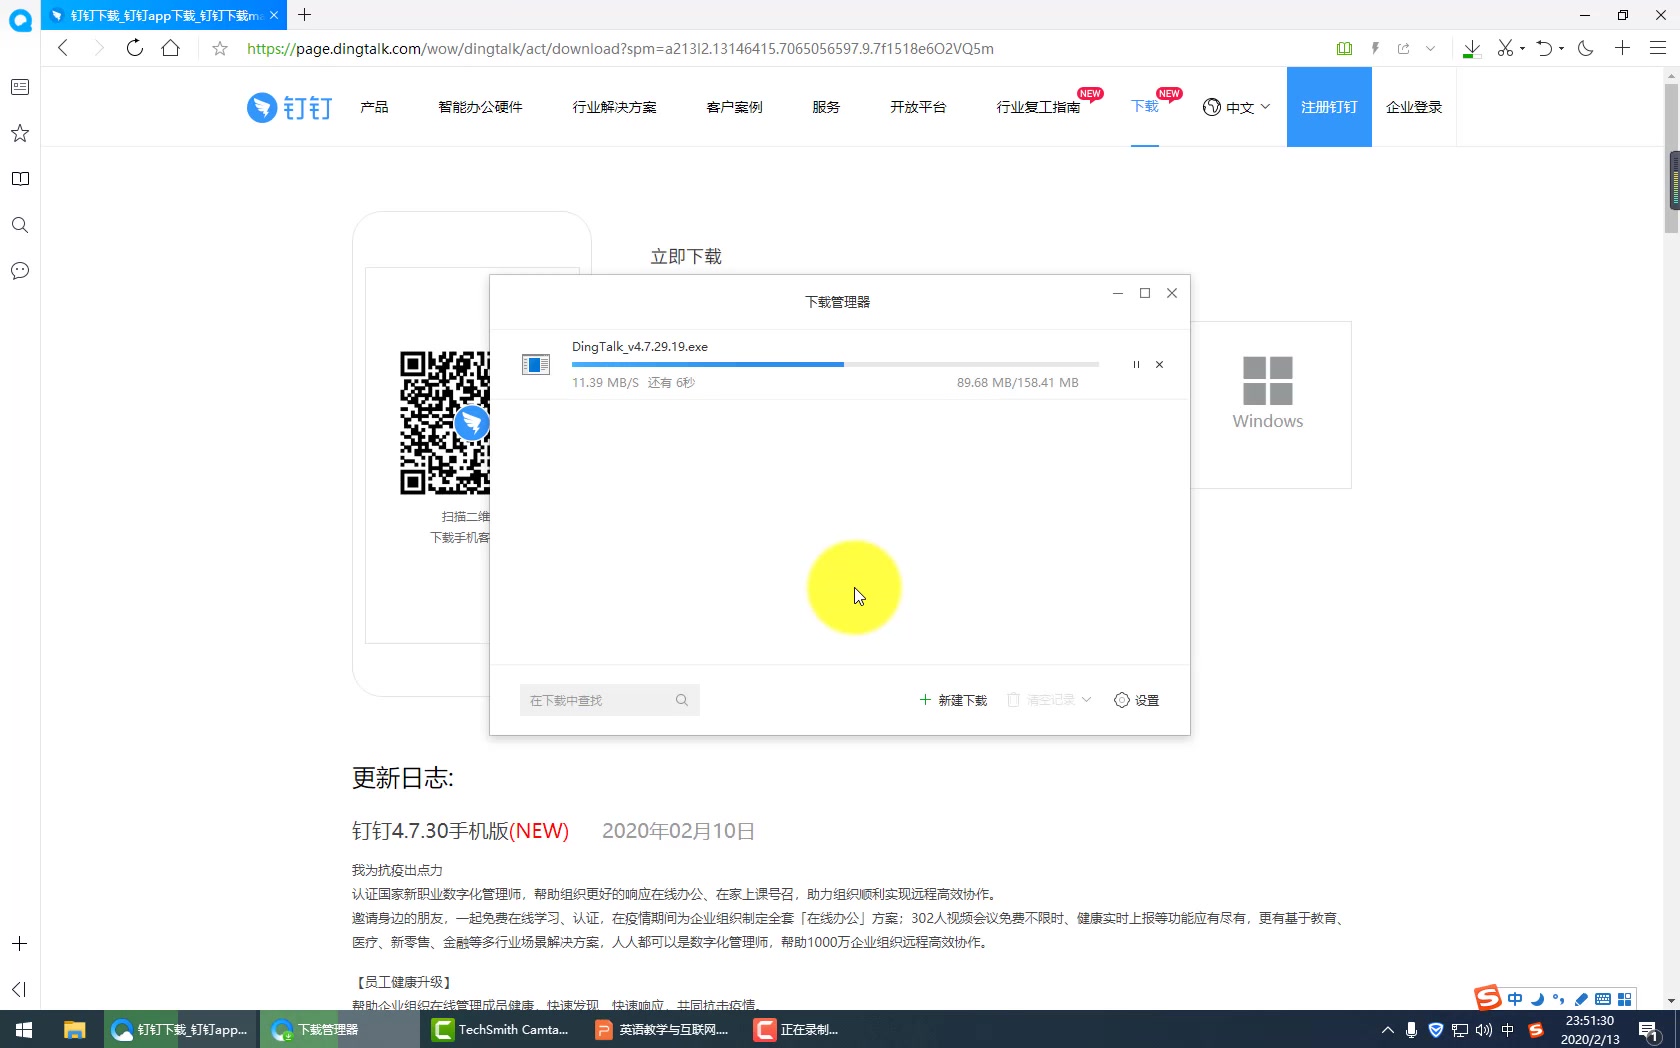Open the 正在录制 taskbar item
Screen dimensions: 1680x1048
coord(798,1029)
